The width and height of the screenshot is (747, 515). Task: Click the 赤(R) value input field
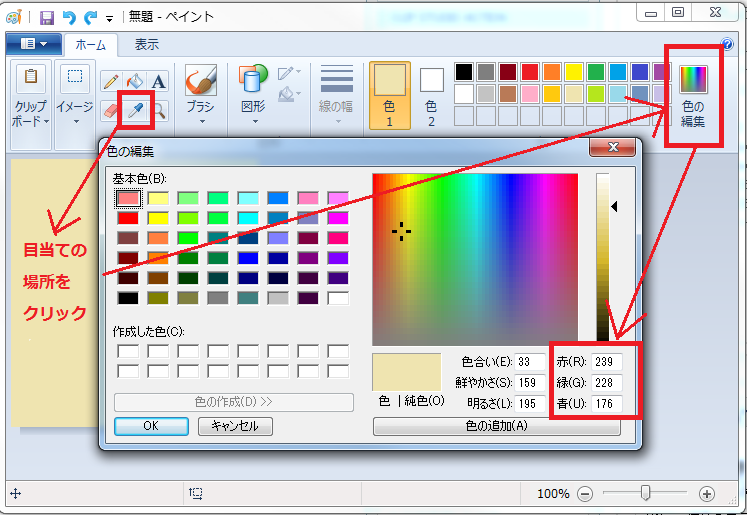click(607, 362)
